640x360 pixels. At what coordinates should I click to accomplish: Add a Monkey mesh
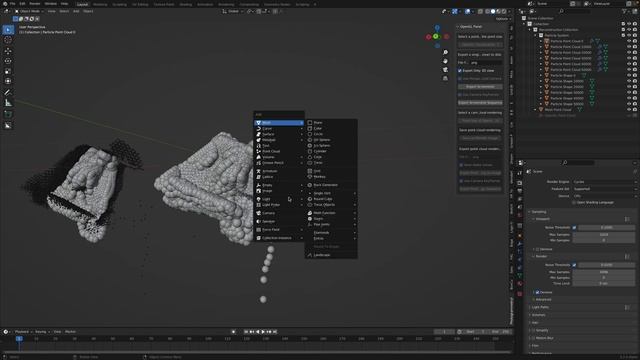pyautogui.click(x=331, y=177)
